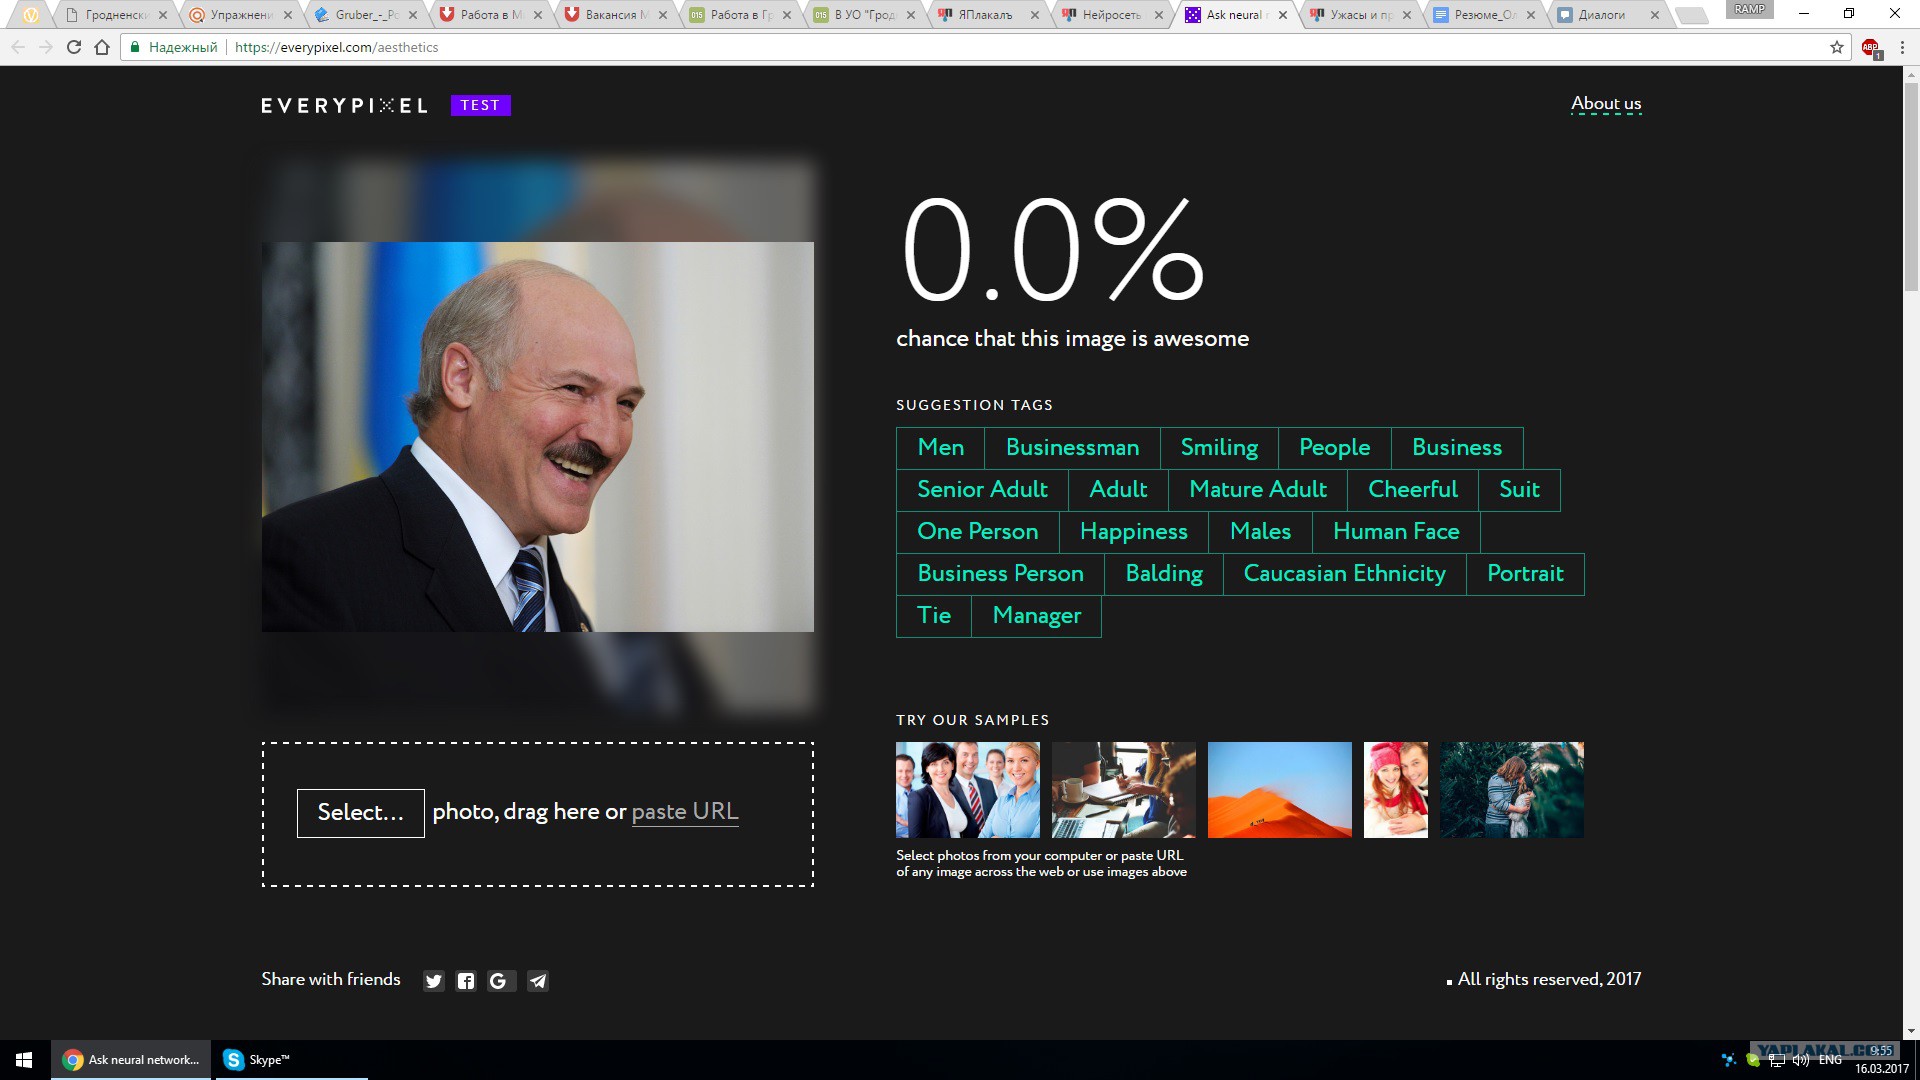Click the Balding suggestion tag
Screen dimensions: 1920x1080
click(x=1164, y=574)
